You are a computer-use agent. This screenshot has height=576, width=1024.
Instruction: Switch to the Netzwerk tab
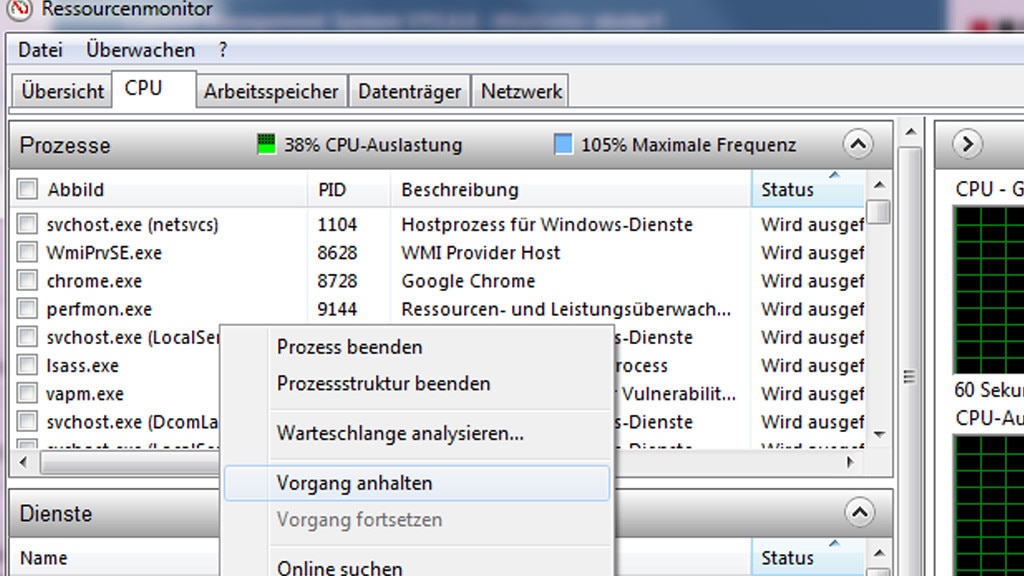coord(521,91)
